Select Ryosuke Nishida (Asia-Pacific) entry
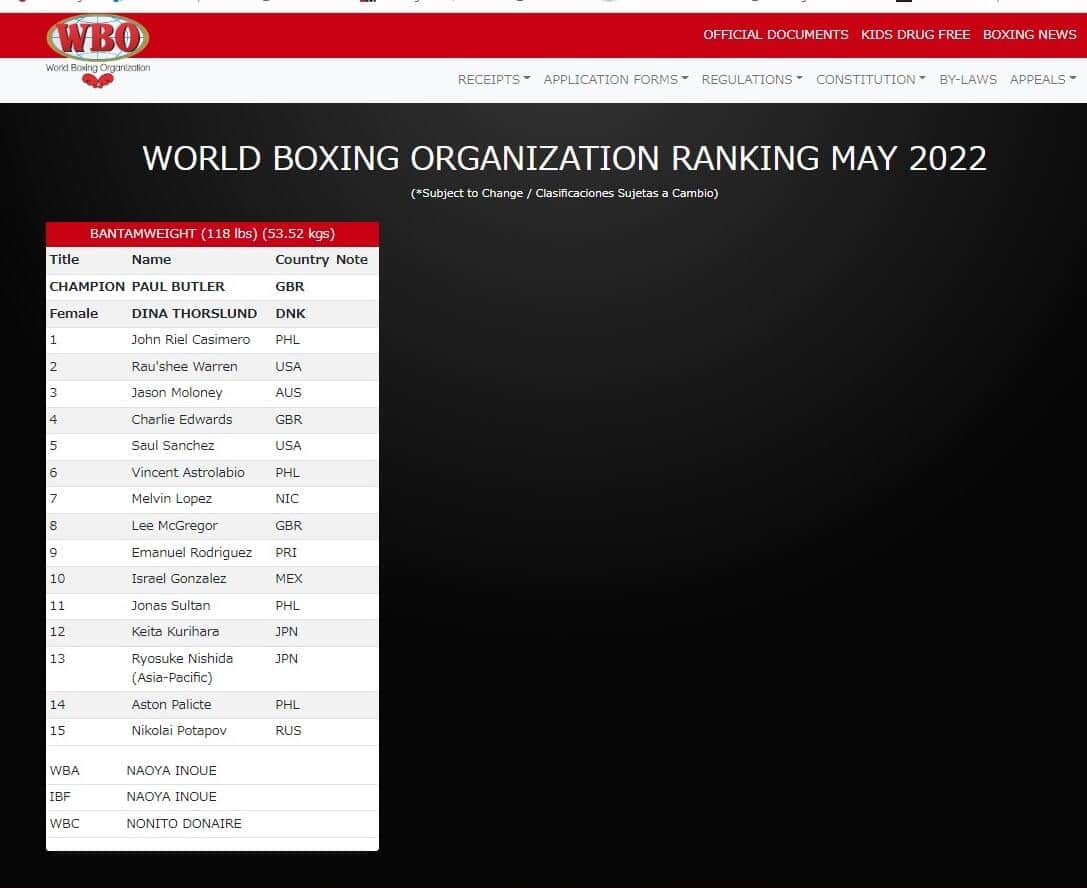Screen dimensions: 1087x888 [x=182, y=668]
